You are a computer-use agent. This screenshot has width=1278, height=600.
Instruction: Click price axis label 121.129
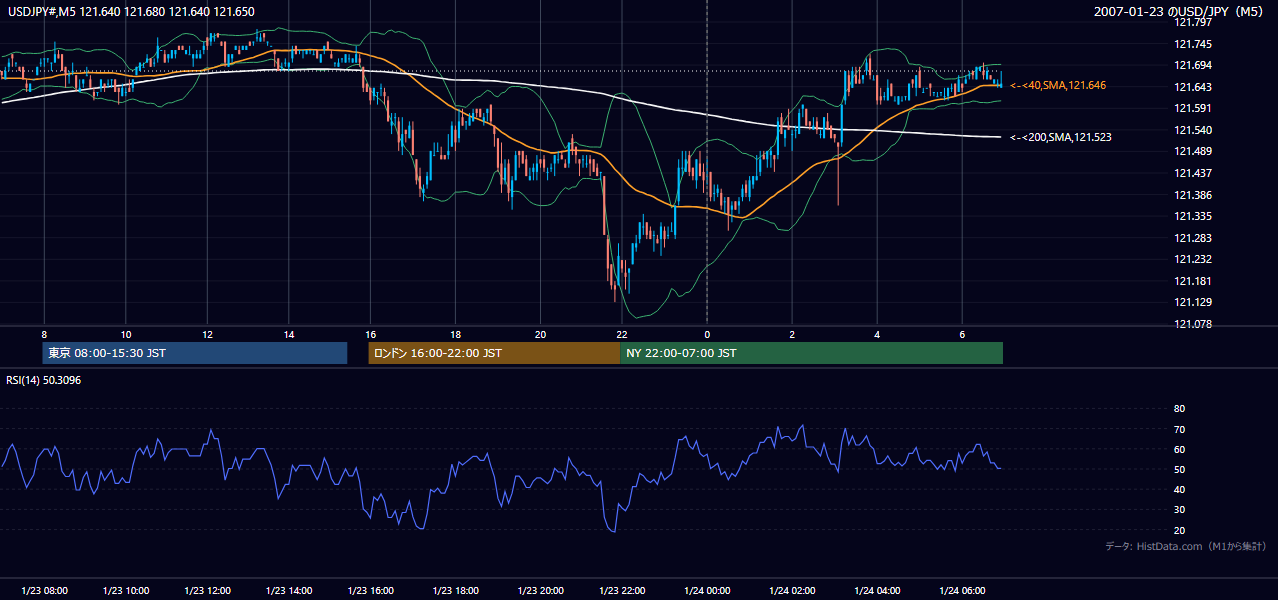pyautogui.click(x=1192, y=302)
